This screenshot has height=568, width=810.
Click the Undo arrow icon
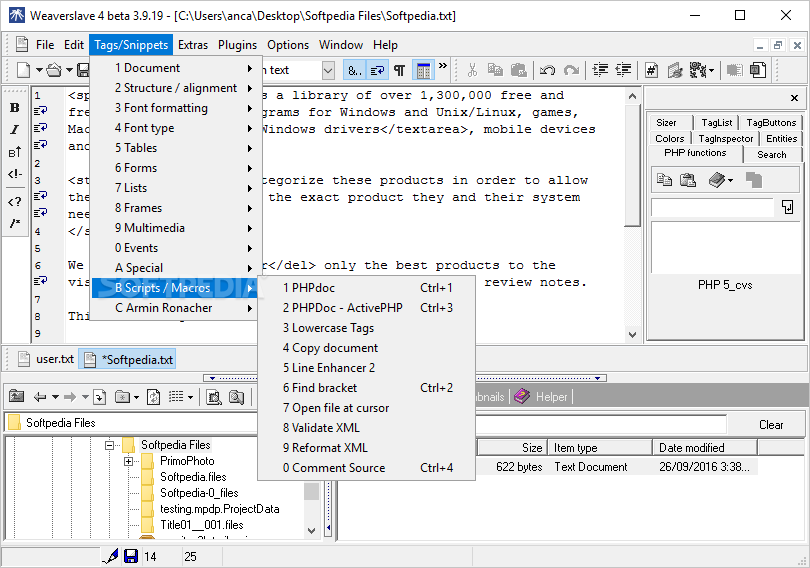click(547, 70)
